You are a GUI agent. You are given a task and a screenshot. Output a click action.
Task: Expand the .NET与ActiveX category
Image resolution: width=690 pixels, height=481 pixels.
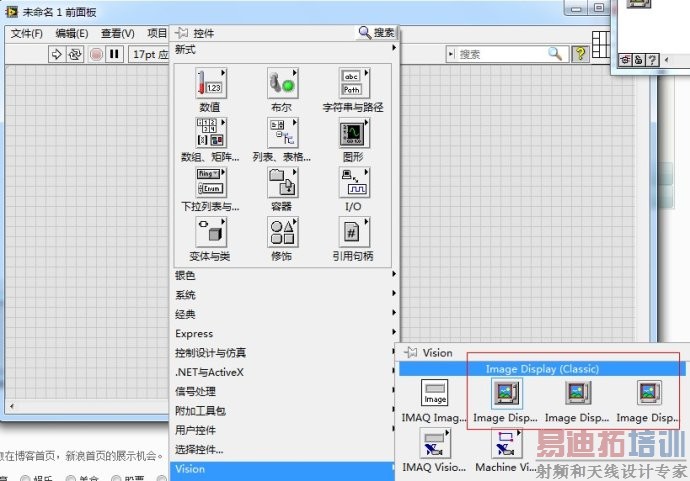pyautogui.click(x=283, y=372)
